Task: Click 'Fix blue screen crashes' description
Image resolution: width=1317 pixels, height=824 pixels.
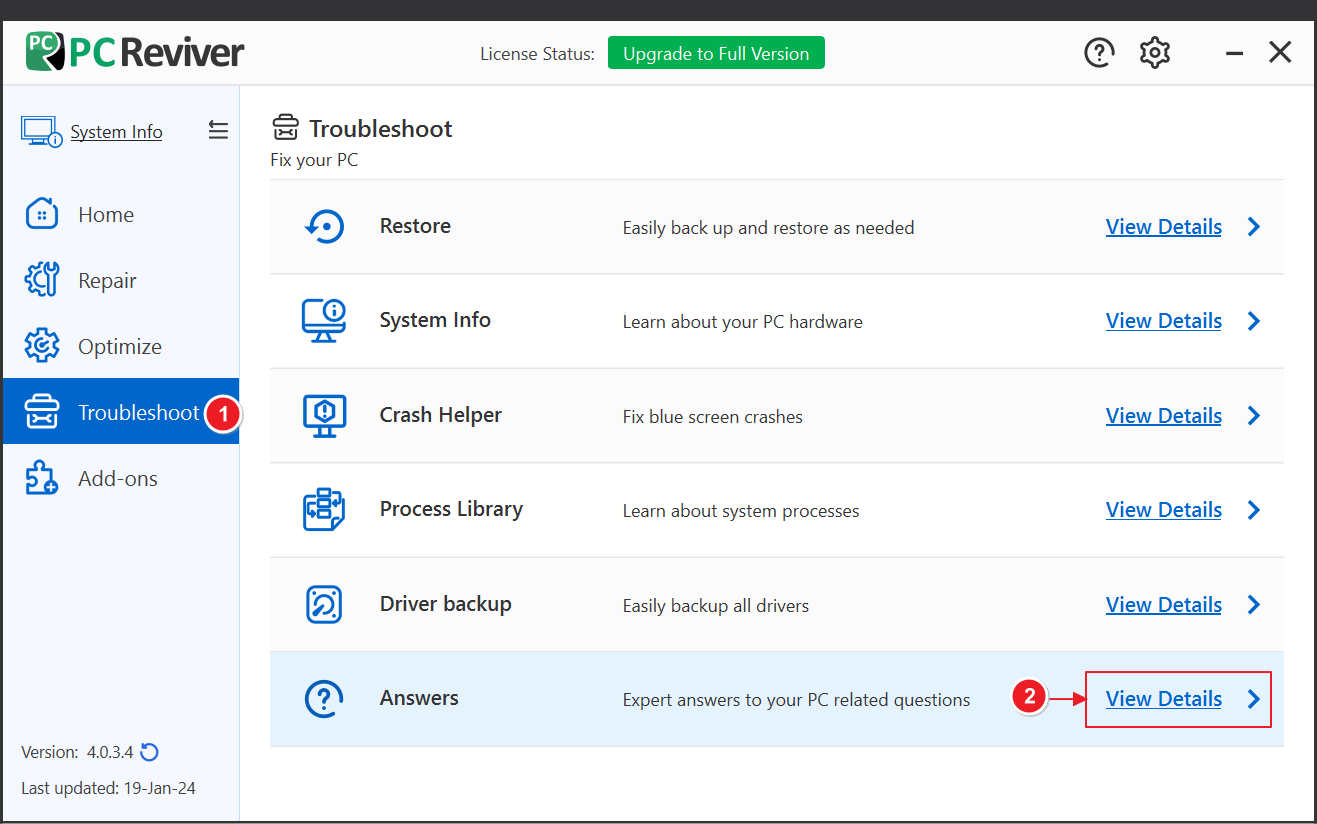Action: pyautogui.click(x=713, y=417)
